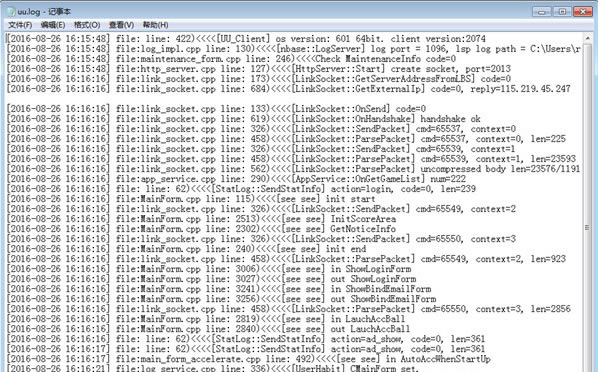The width and height of the screenshot is (598, 372).
Task: Click the 'handshake ok' log line
Action: 243,119
